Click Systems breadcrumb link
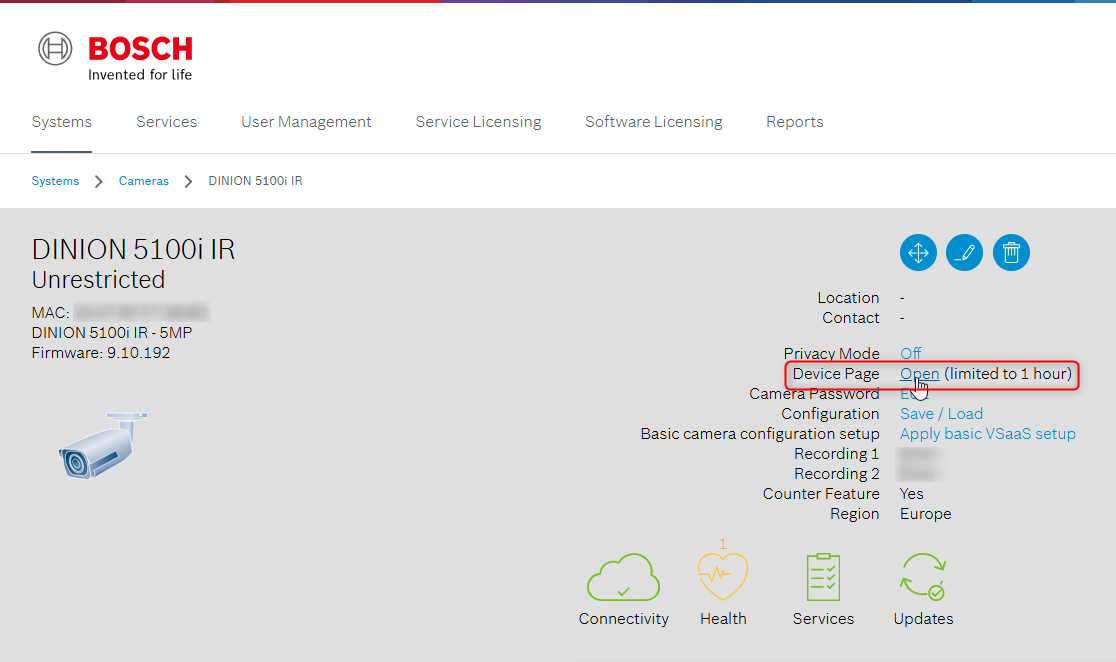This screenshot has height=662, width=1116. (x=55, y=181)
